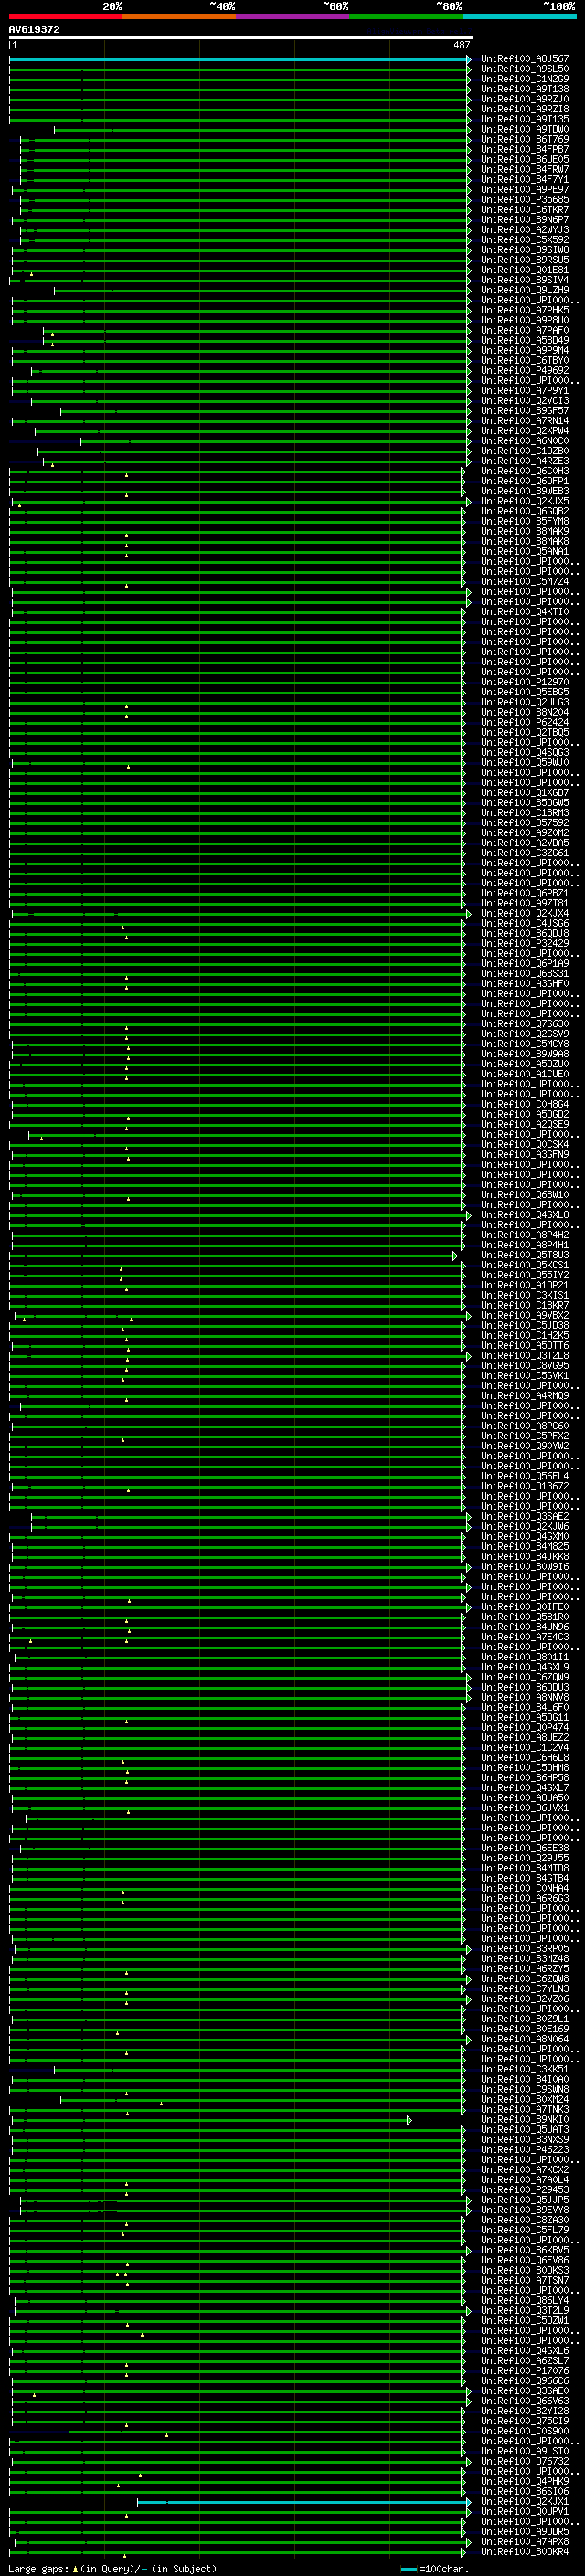Select hit UniRef100_C6ZQW9

pyautogui.click(x=525, y=1678)
